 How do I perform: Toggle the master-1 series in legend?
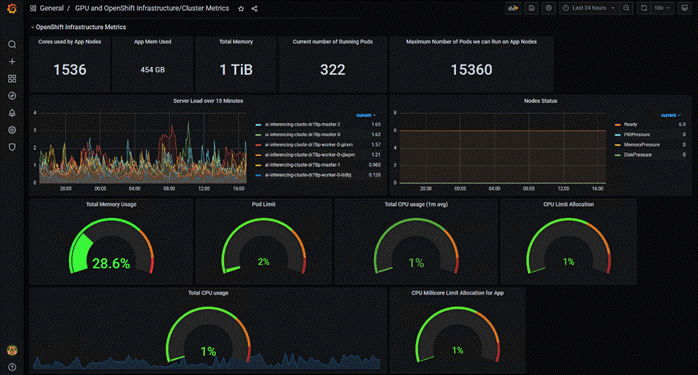[x=302, y=165]
